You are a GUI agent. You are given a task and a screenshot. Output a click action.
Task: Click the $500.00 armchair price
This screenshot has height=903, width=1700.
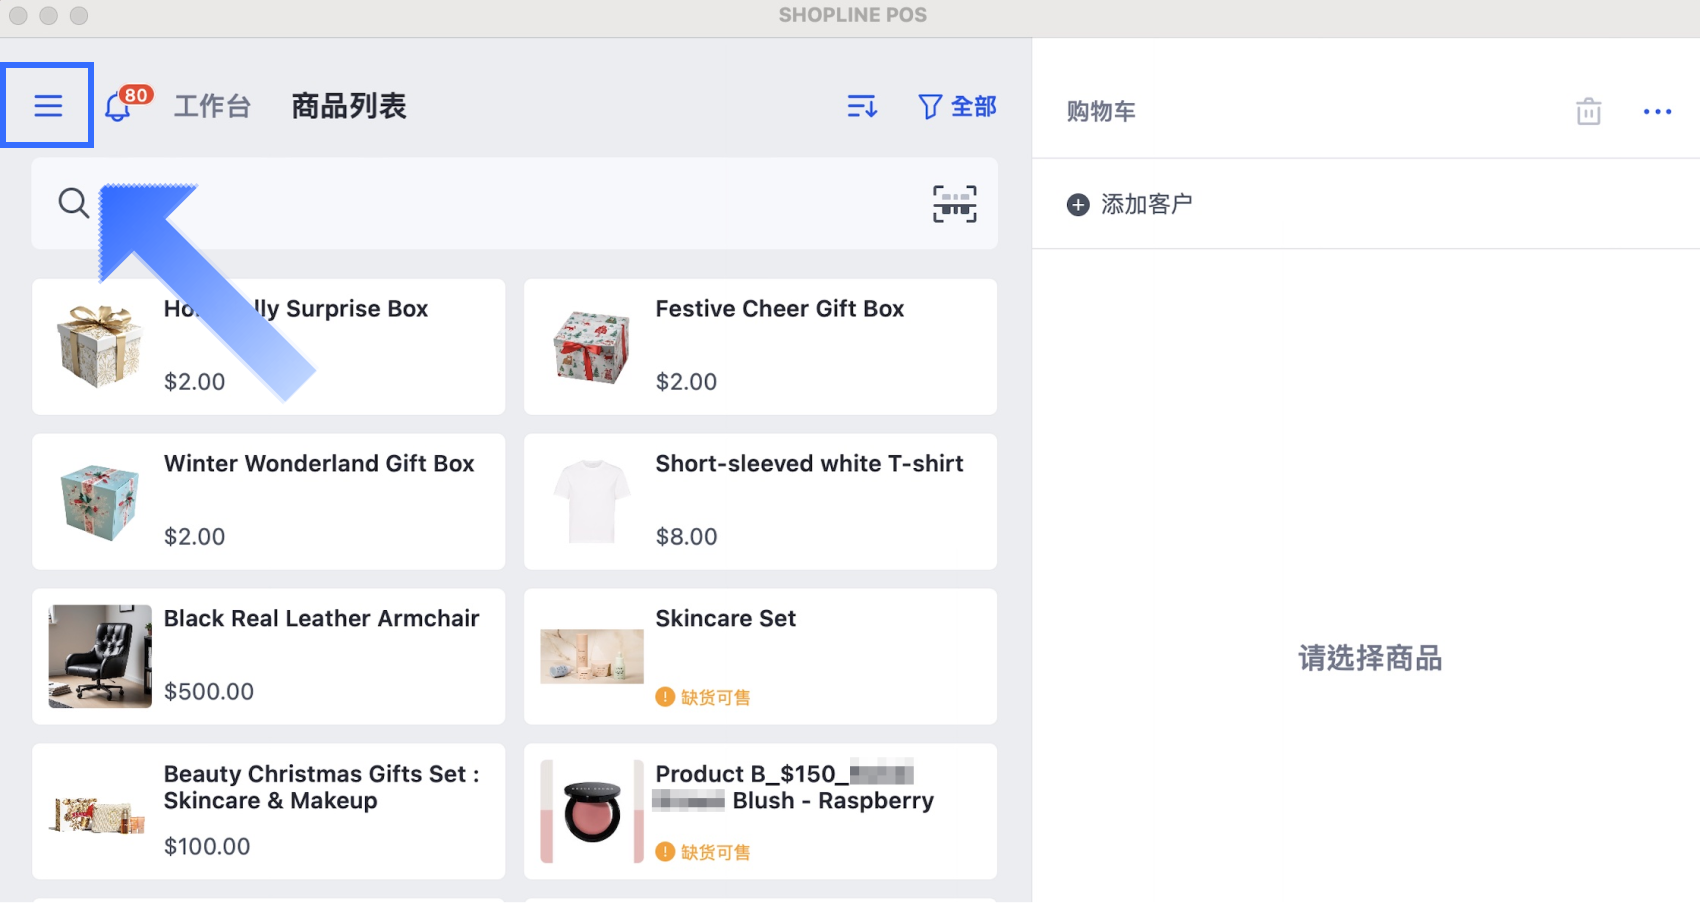(x=209, y=691)
